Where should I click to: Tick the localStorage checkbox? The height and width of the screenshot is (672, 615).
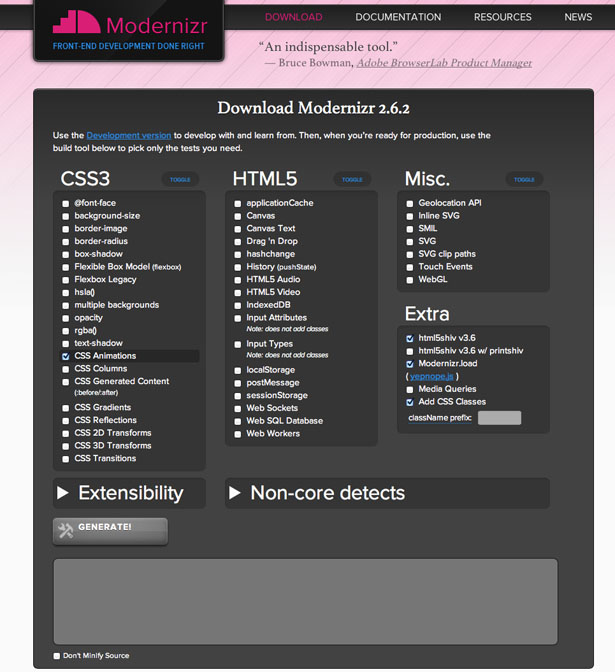click(x=238, y=370)
